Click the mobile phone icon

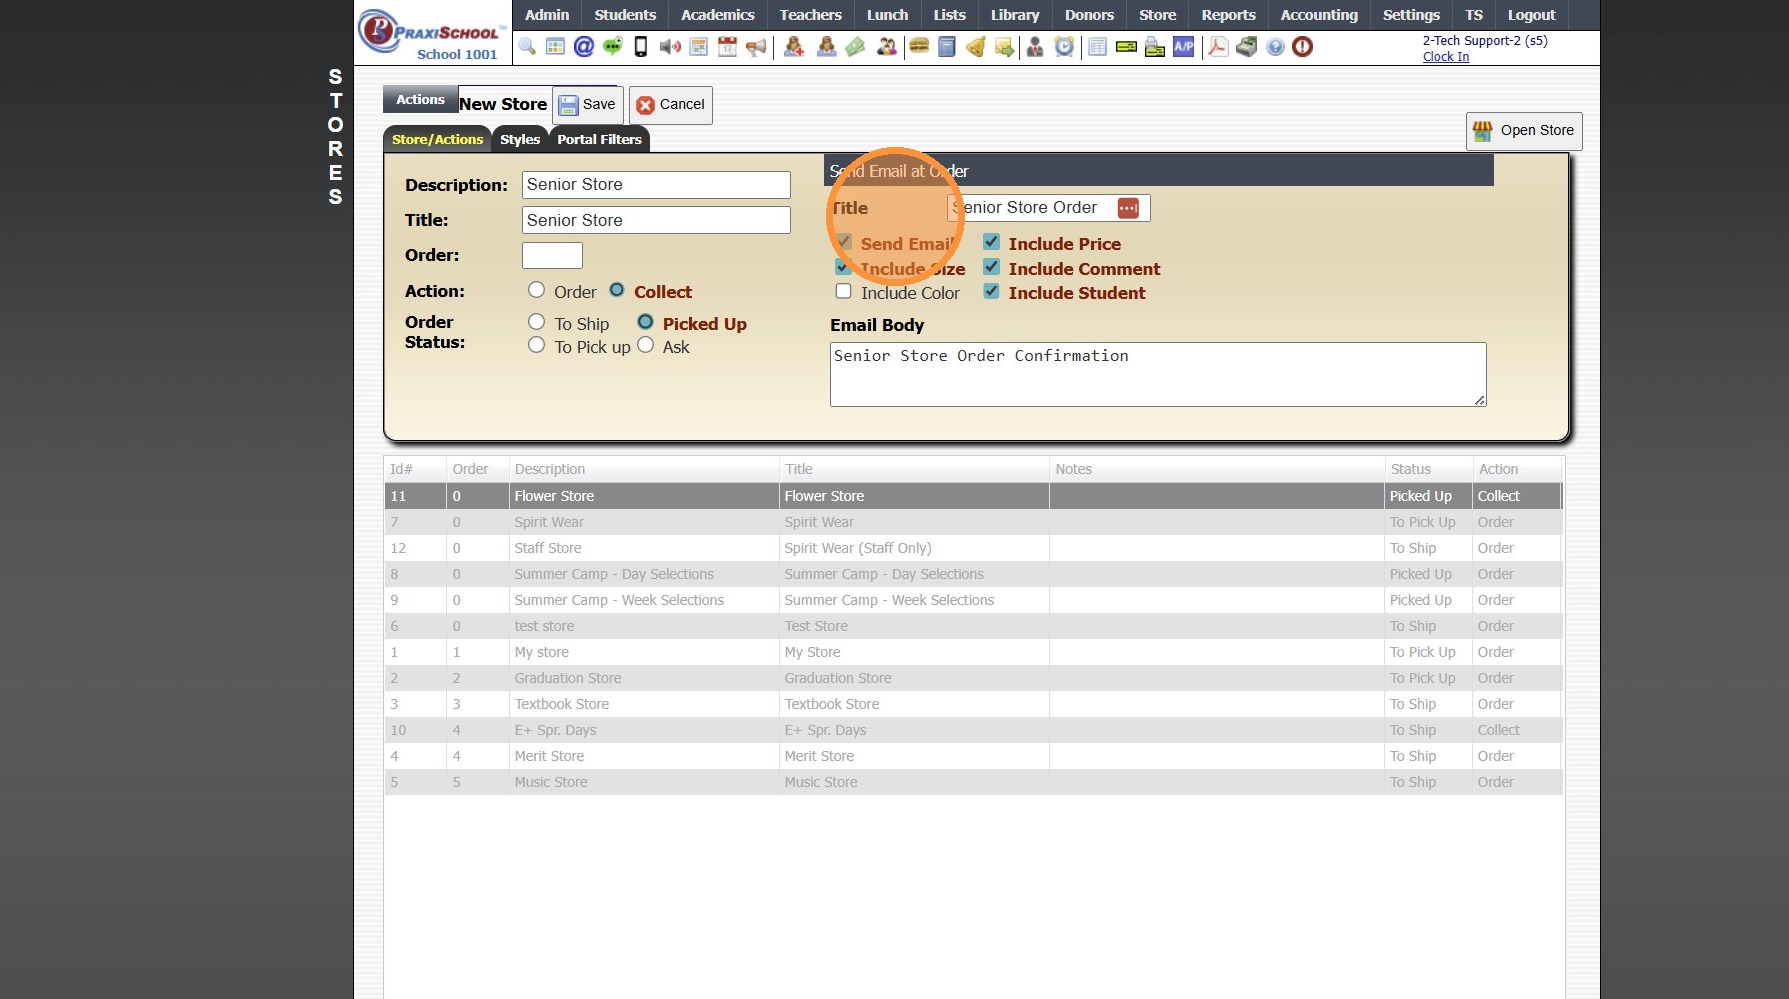(641, 47)
